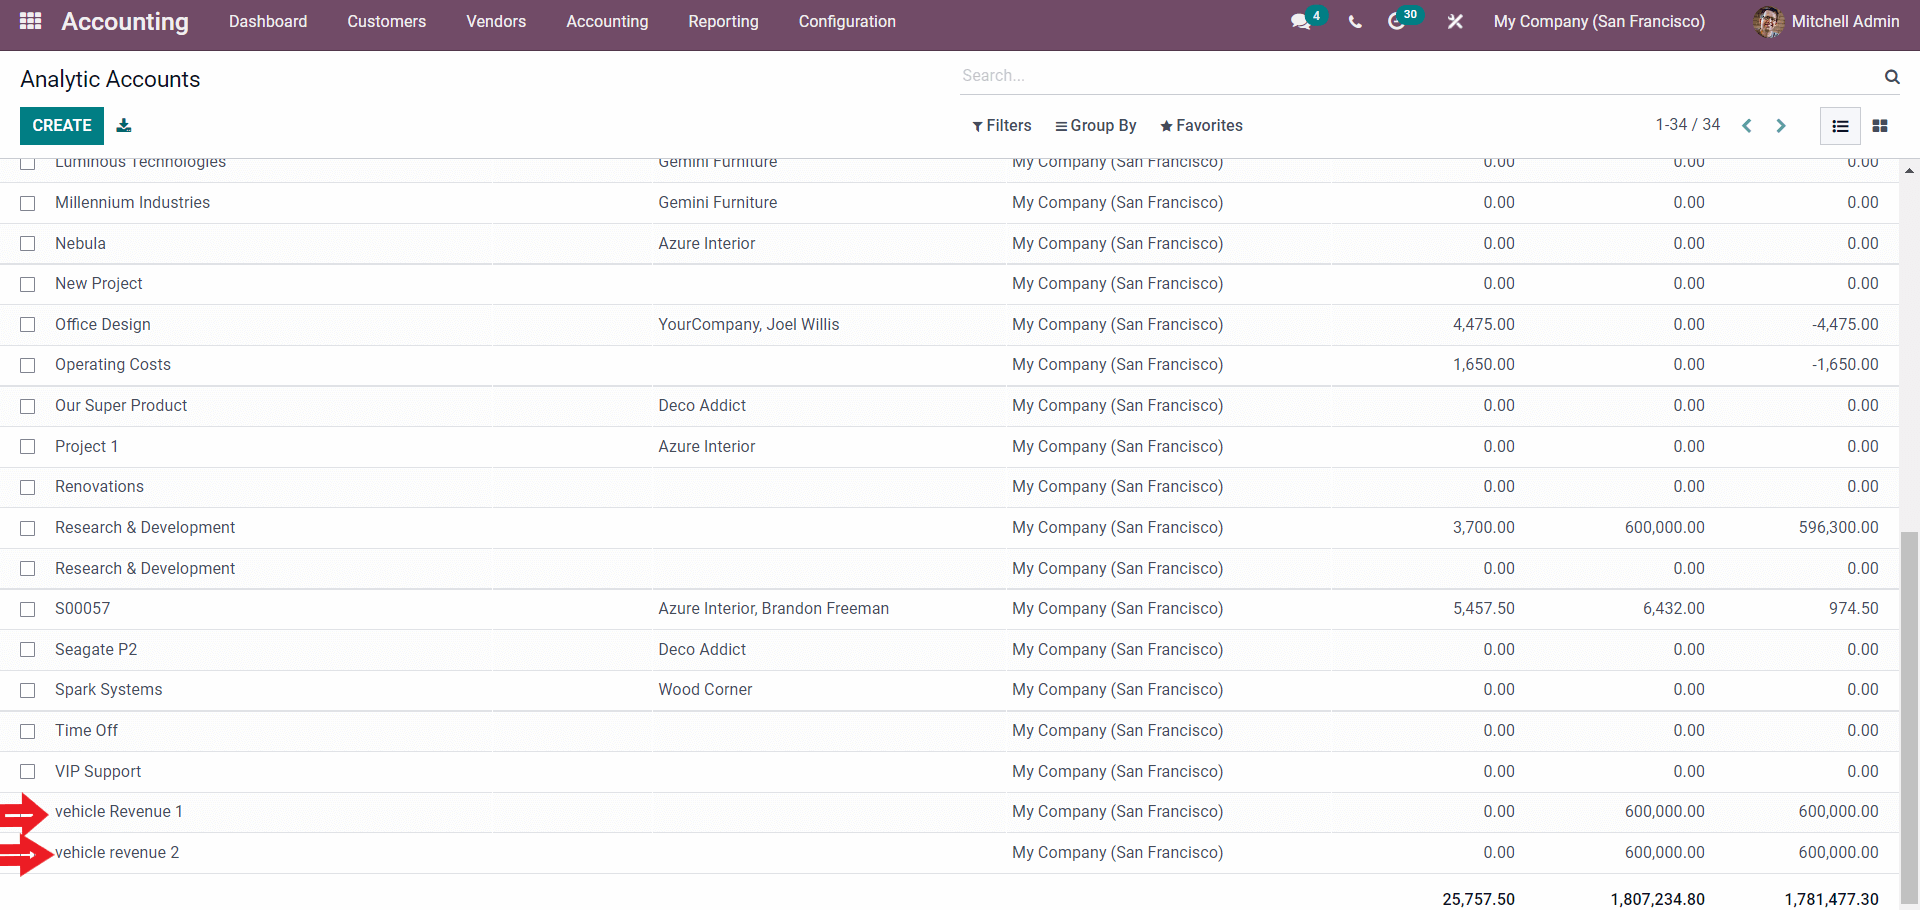
Task: Select VIP Support row checkbox
Action: (28, 772)
